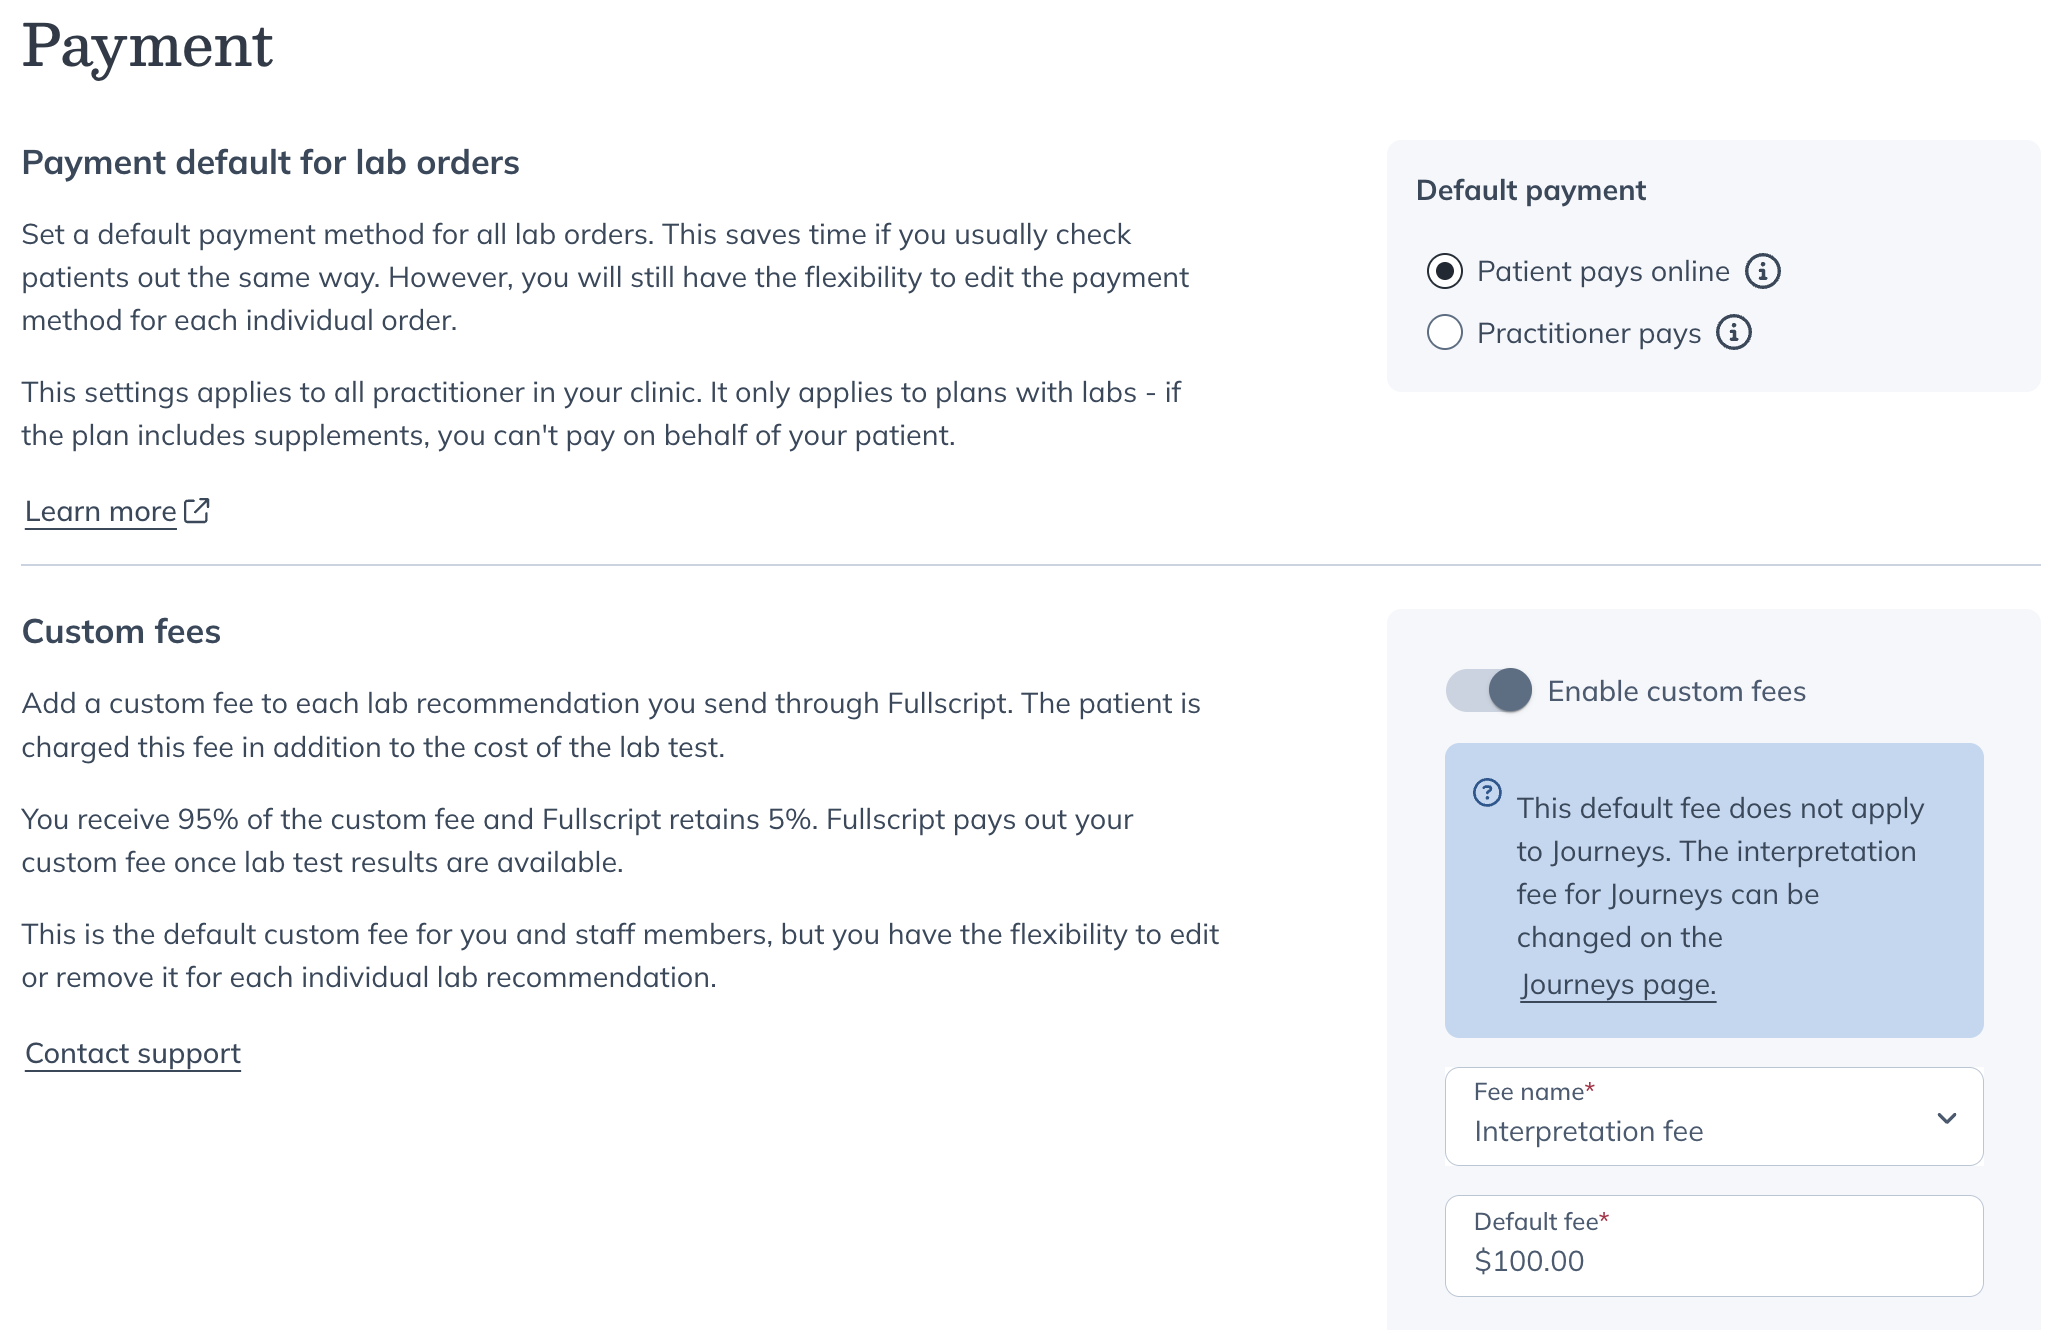The image size is (2048, 1330).
Task: Click the info icon beside Practitioner pays
Action: pyautogui.click(x=1735, y=333)
